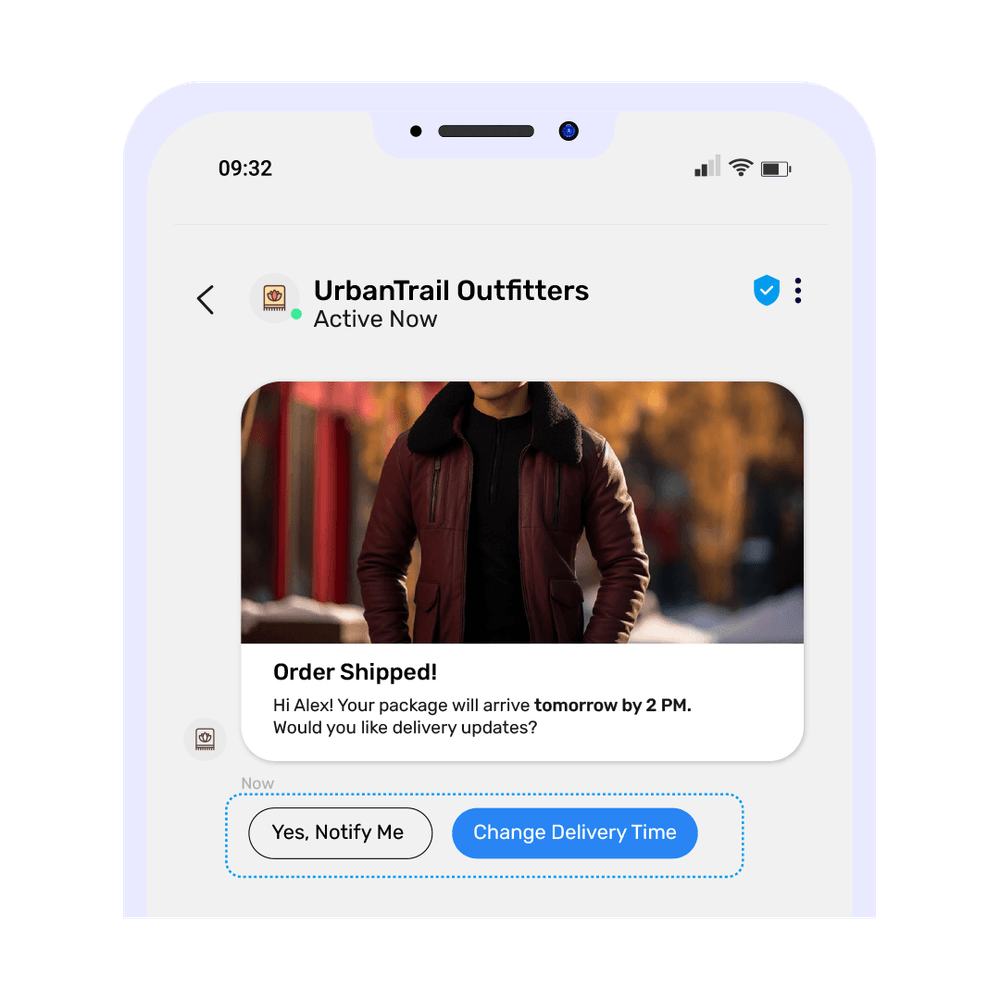Tap the Active Now status text
This screenshot has height=1000, width=1000.
(x=375, y=319)
